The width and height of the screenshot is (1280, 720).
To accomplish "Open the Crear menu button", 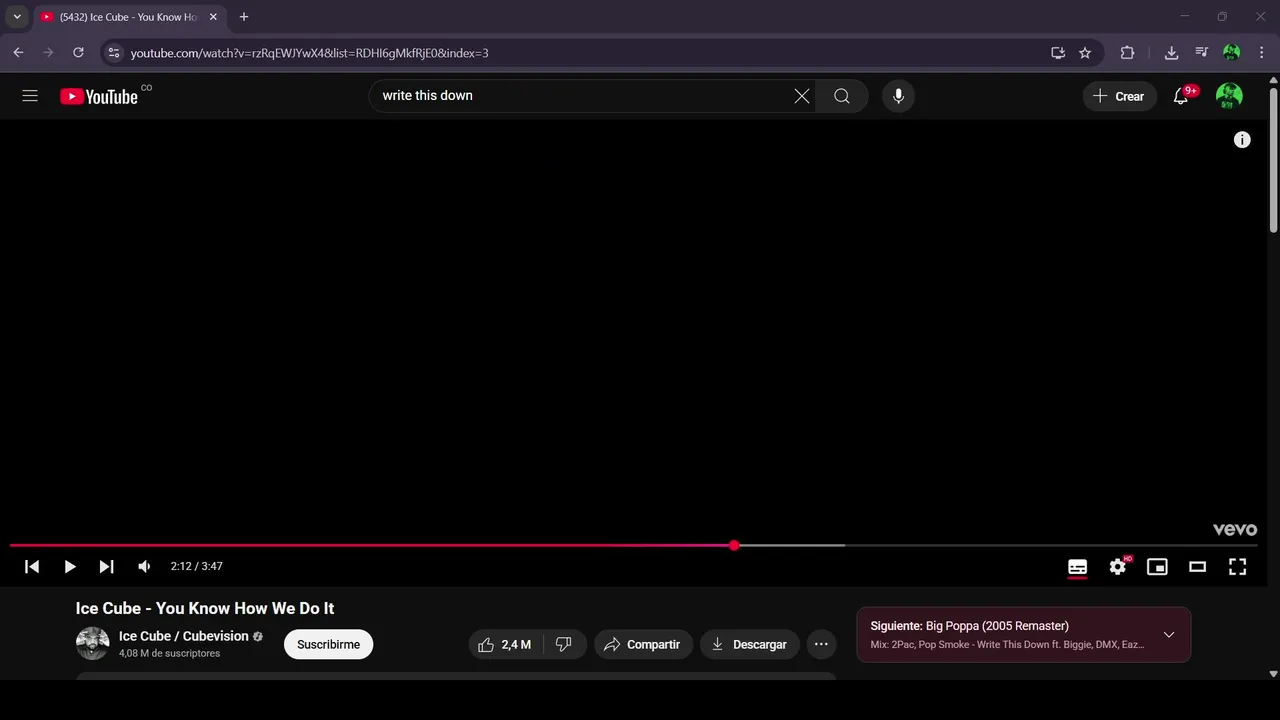I will pyautogui.click(x=1119, y=96).
